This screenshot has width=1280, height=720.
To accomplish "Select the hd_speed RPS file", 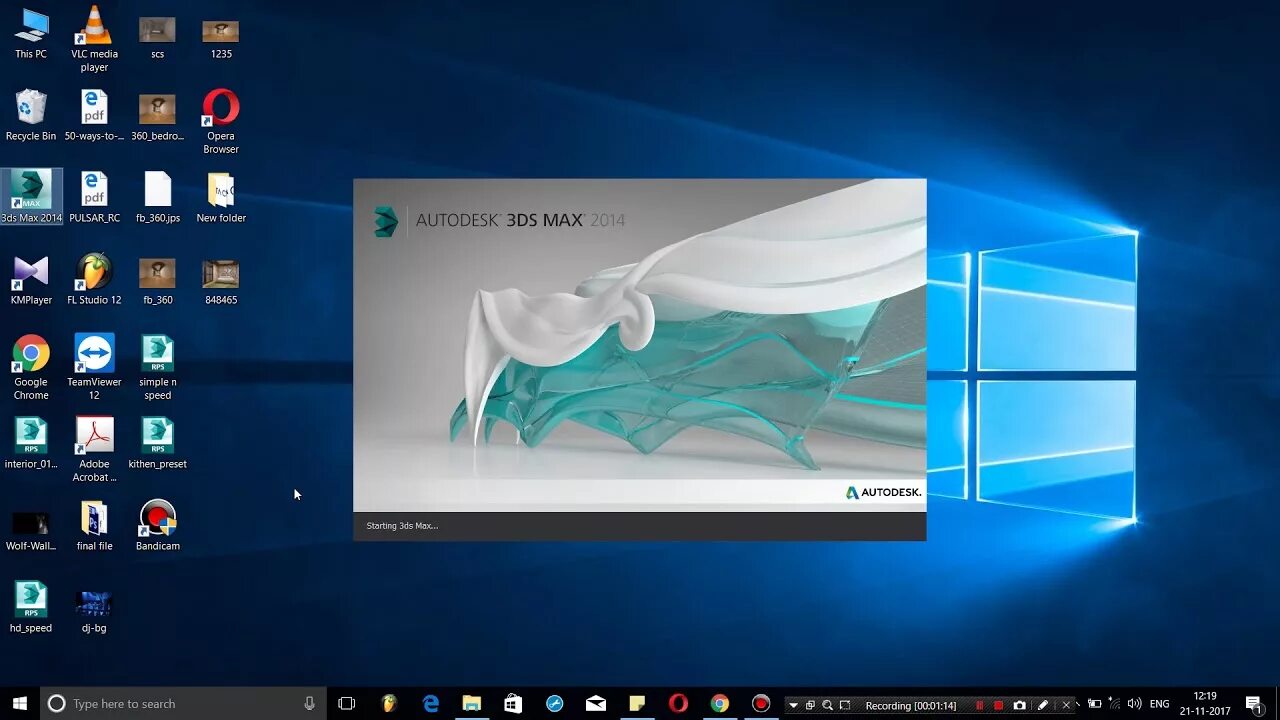I will [x=31, y=607].
